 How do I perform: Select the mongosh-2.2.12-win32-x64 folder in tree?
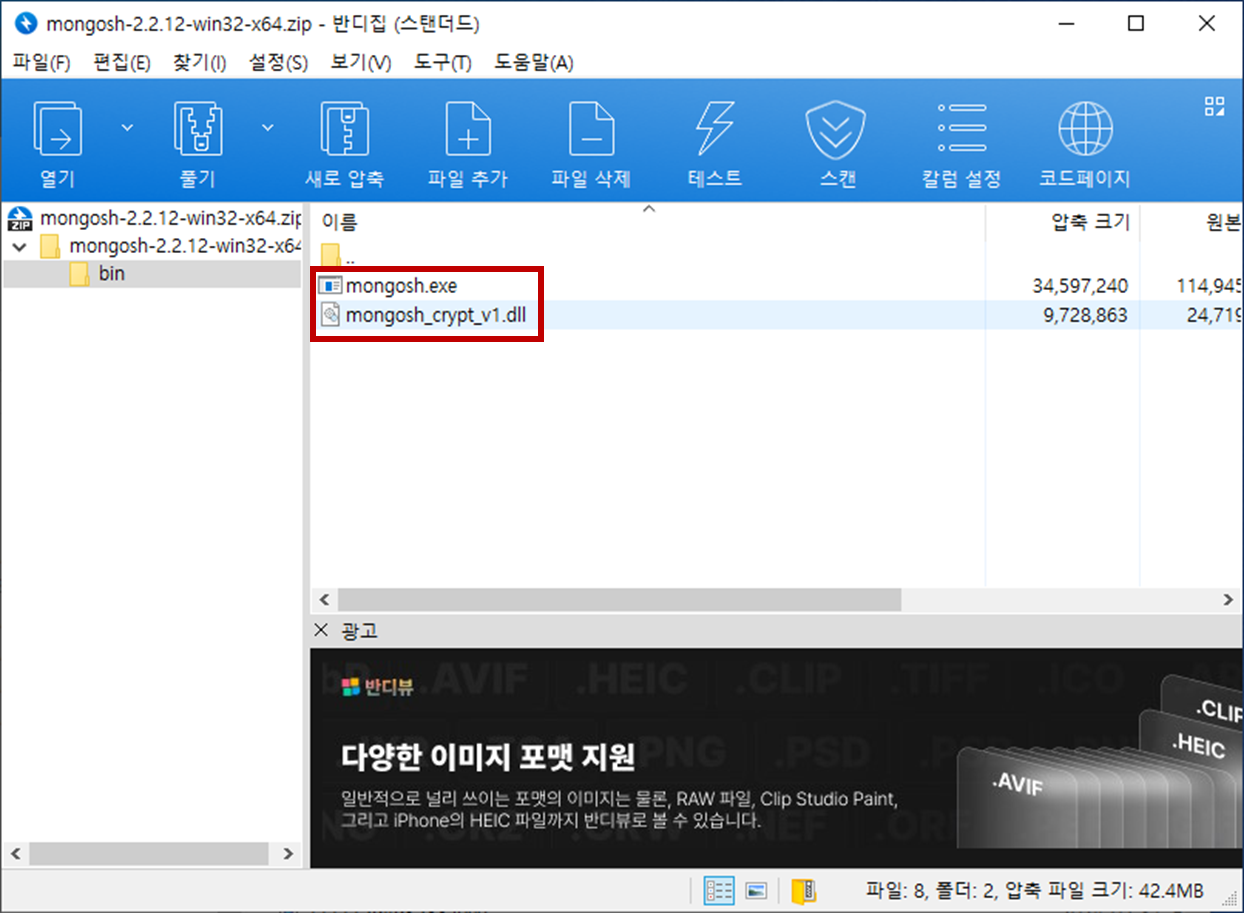click(x=185, y=246)
